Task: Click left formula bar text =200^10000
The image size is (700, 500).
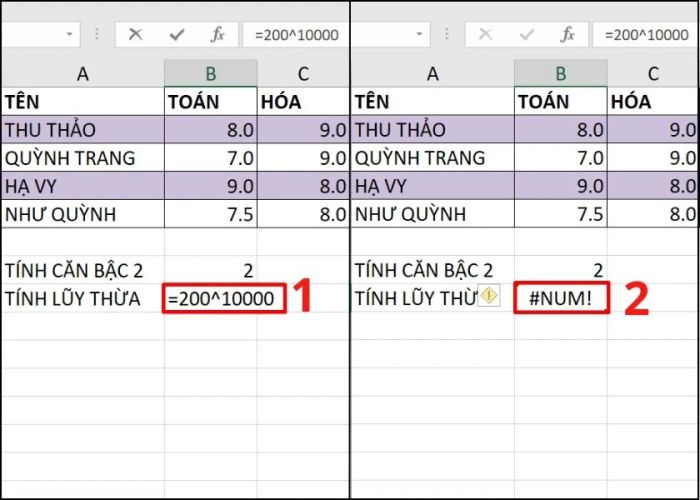Action: point(296,35)
